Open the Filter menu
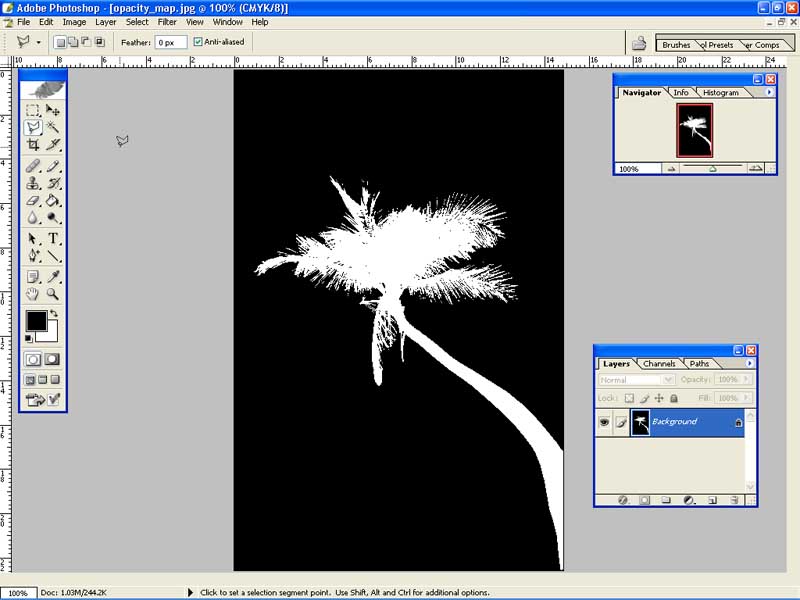This screenshot has height=600, width=800. point(167,21)
